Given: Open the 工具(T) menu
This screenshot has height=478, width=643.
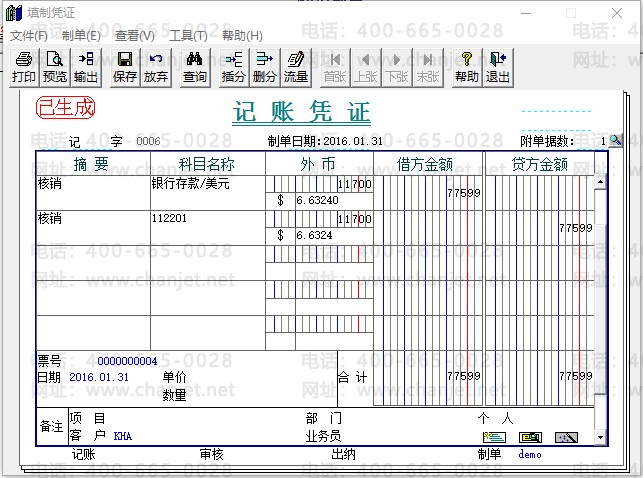Looking at the screenshot, I should 188,35.
